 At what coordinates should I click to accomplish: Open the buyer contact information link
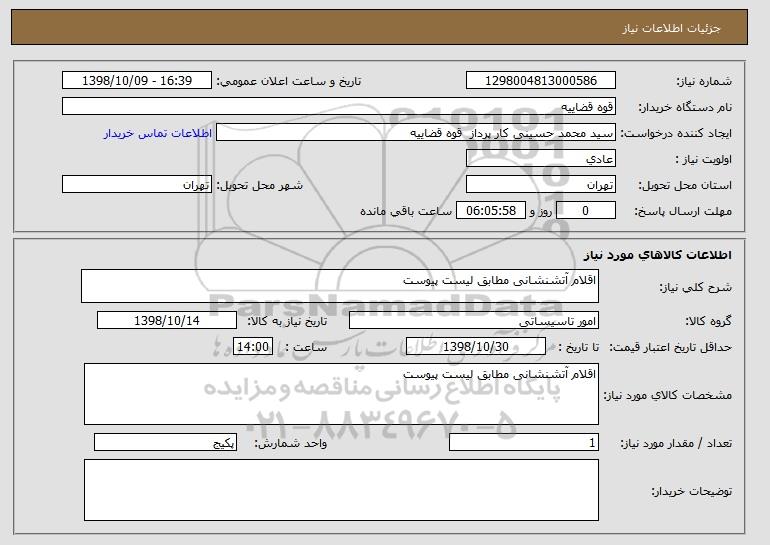(x=158, y=134)
